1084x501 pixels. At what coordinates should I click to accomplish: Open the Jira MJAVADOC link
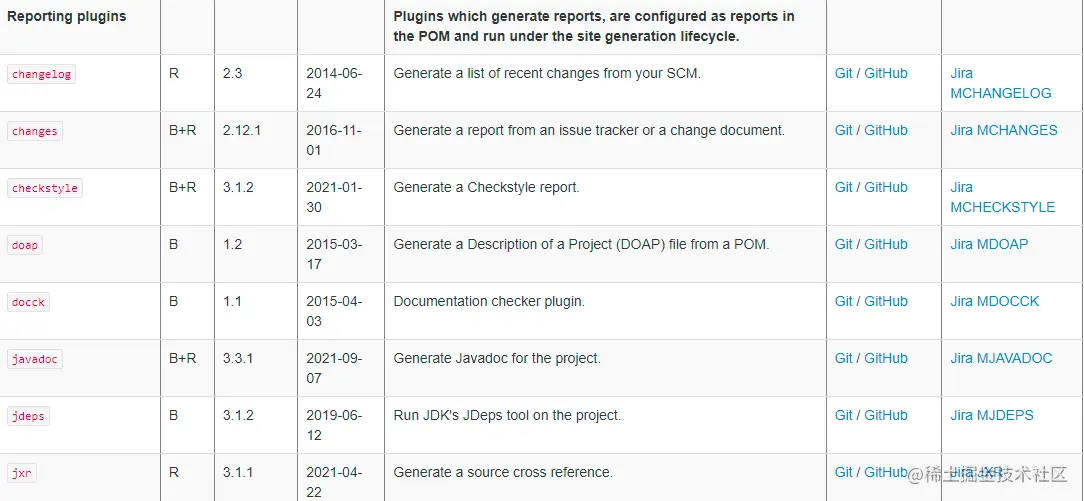1001,358
